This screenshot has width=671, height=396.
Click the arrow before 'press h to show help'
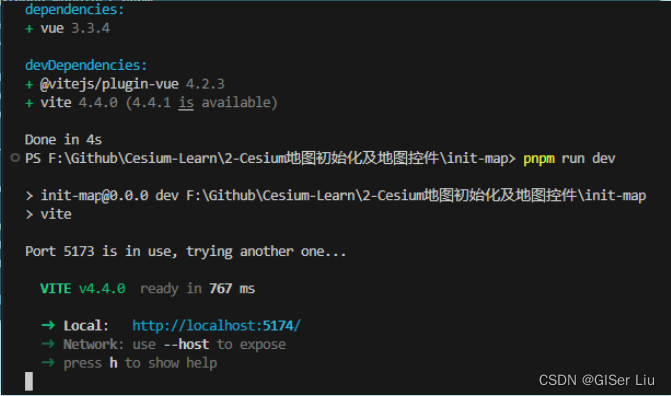pos(48,363)
